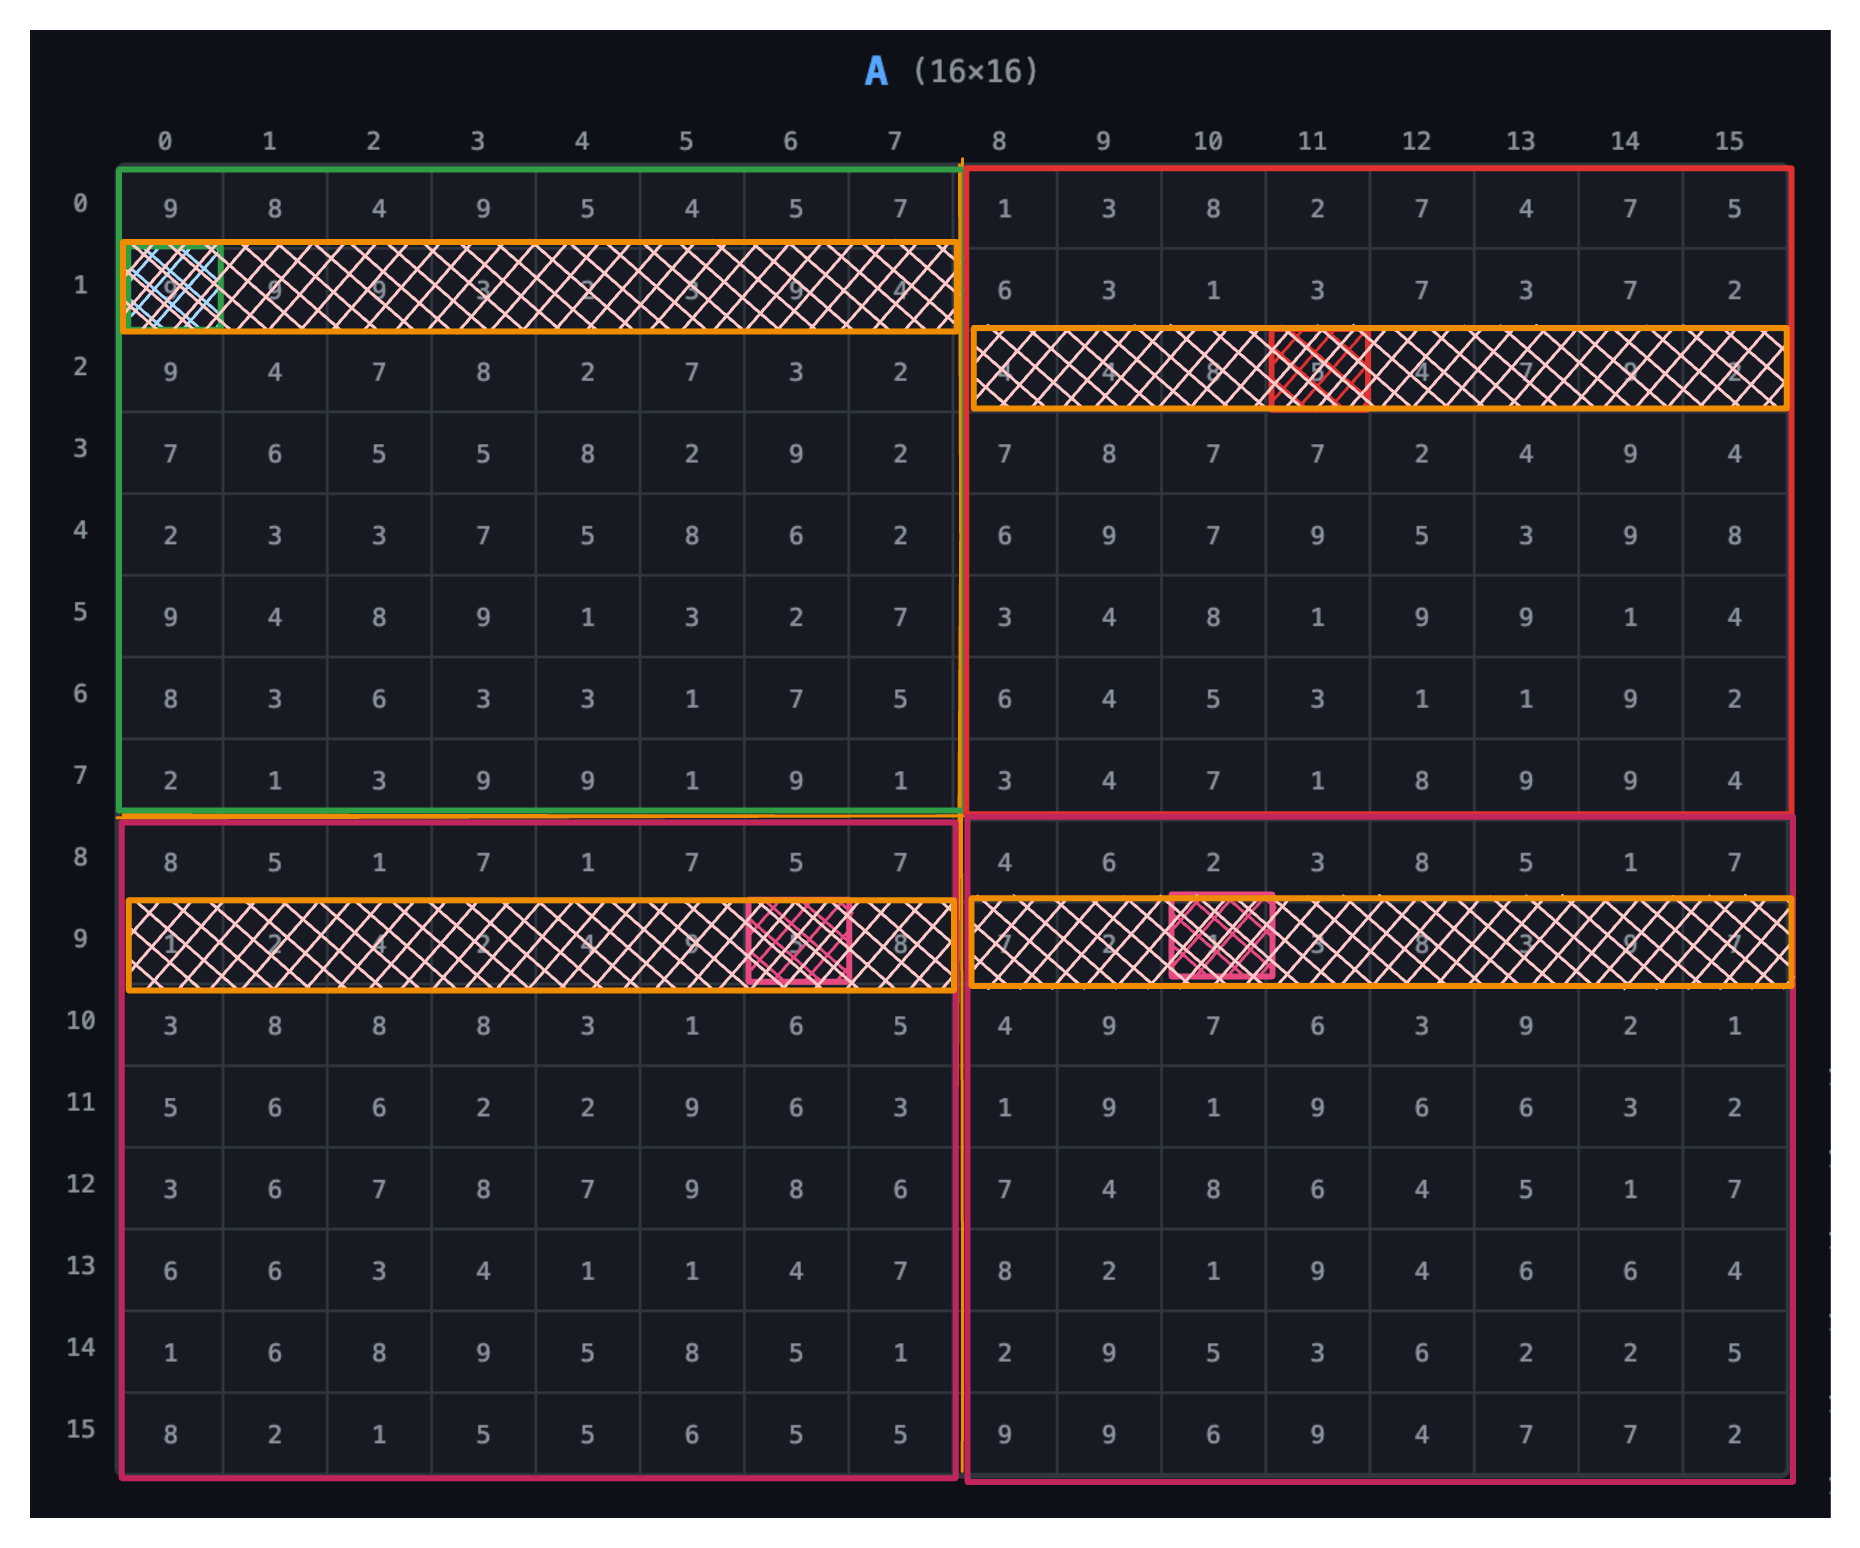The image size is (1860, 1548).
Task: Select cell at row 7, column 7
Action: 900,781
